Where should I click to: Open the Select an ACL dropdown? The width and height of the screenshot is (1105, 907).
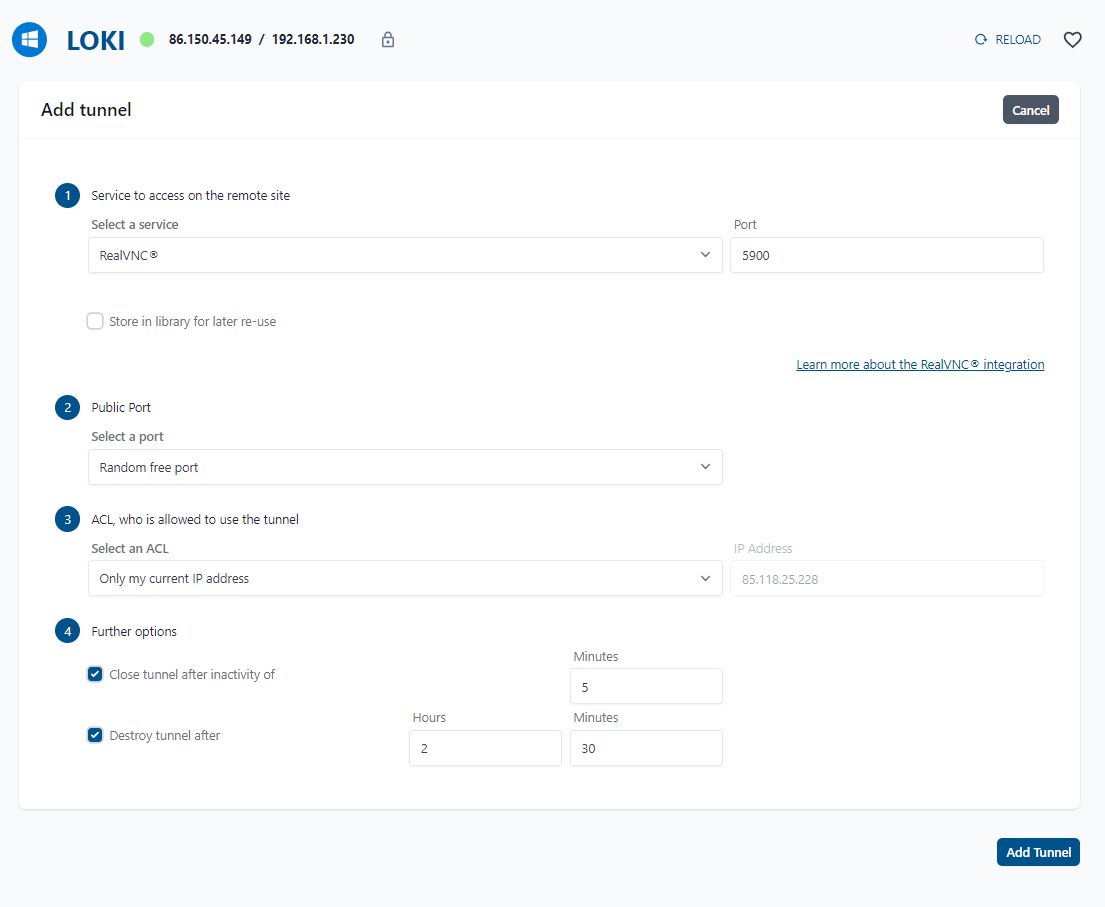tap(405, 579)
